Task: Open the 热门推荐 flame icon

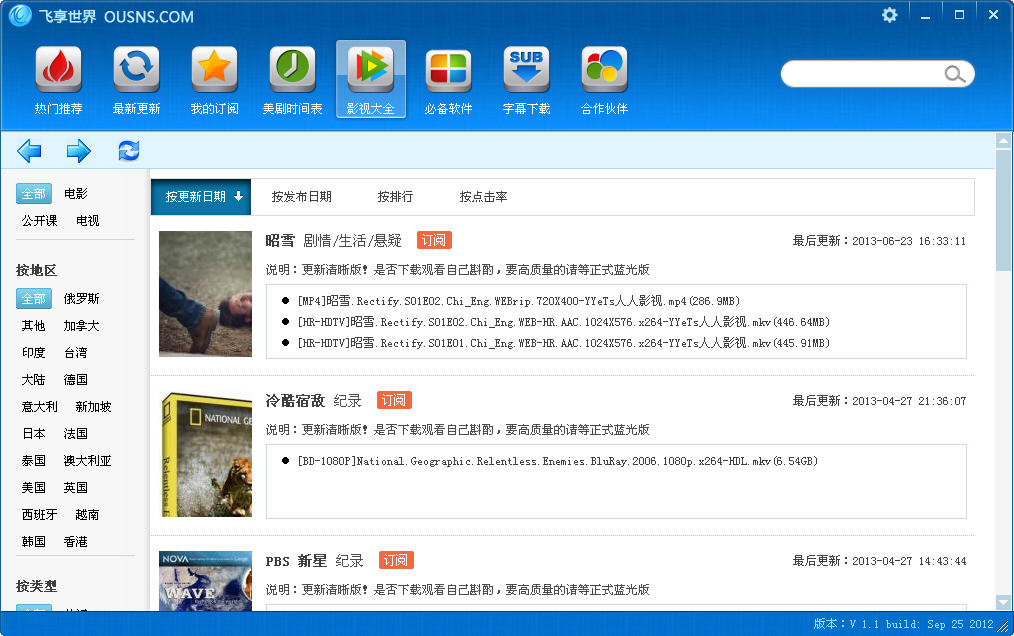Action: (58, 69)
